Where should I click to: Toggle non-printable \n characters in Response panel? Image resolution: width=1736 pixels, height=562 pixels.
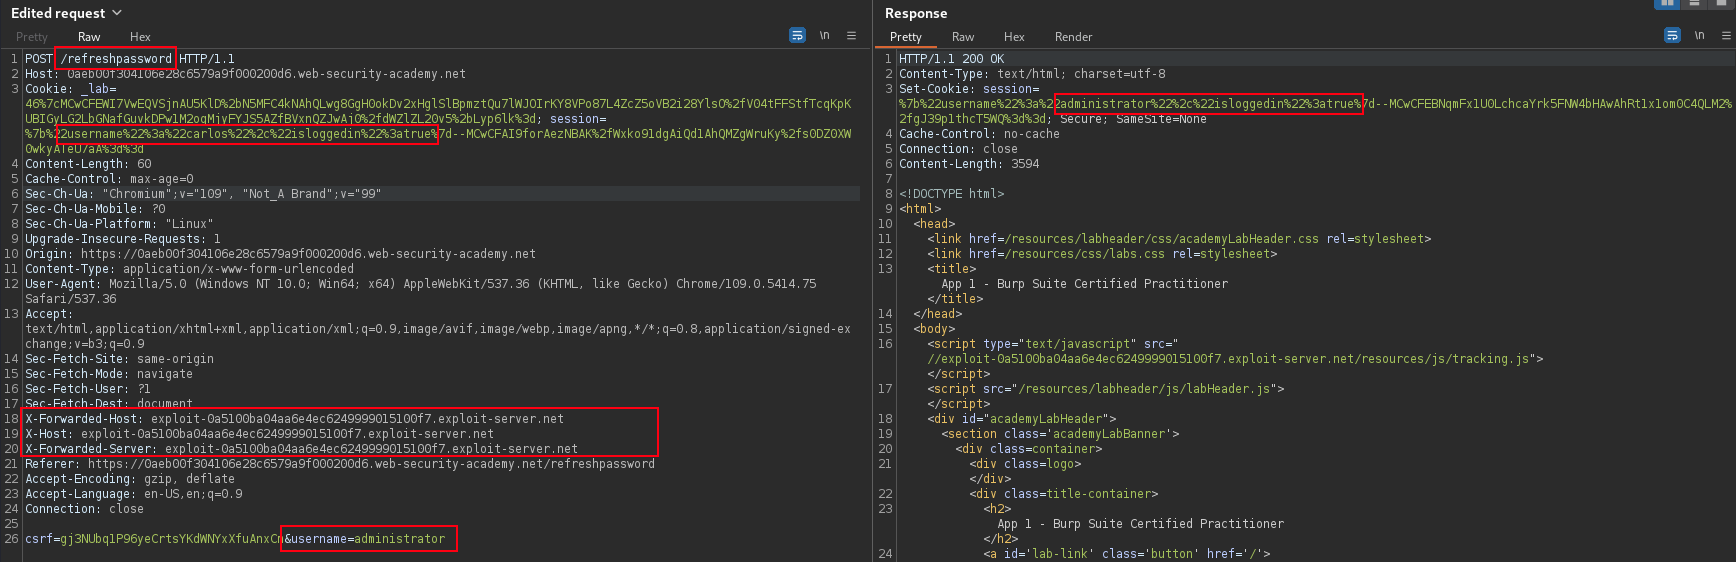[x=1699, y=35]
